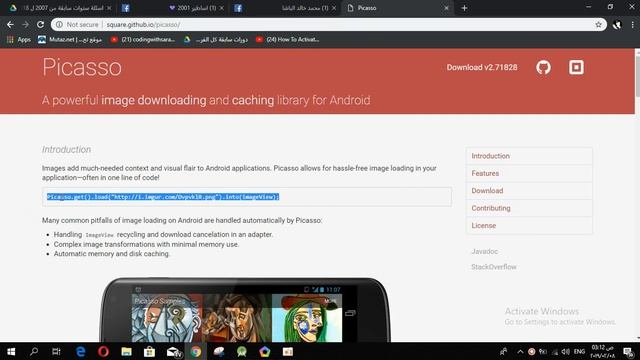Image resolution: width=640 pixels, height=360 pixels.
Task: Switch to the Google Drive tab
Action: pyautogui.click(x=59, y=8)
